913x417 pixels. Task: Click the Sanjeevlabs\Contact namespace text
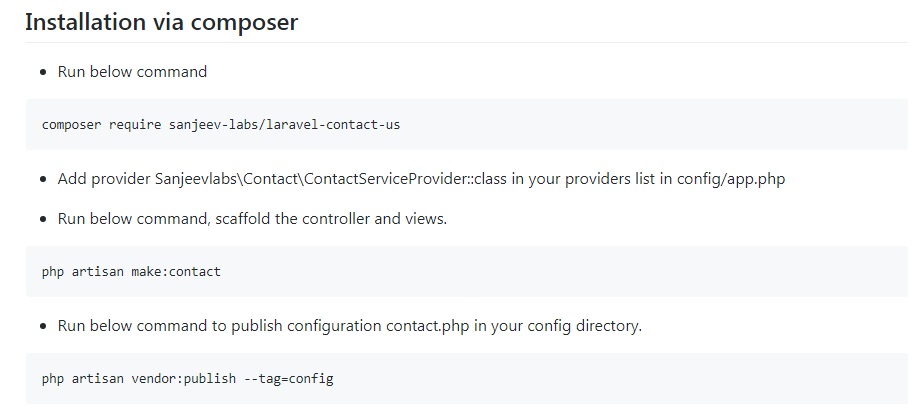point(227,179)
